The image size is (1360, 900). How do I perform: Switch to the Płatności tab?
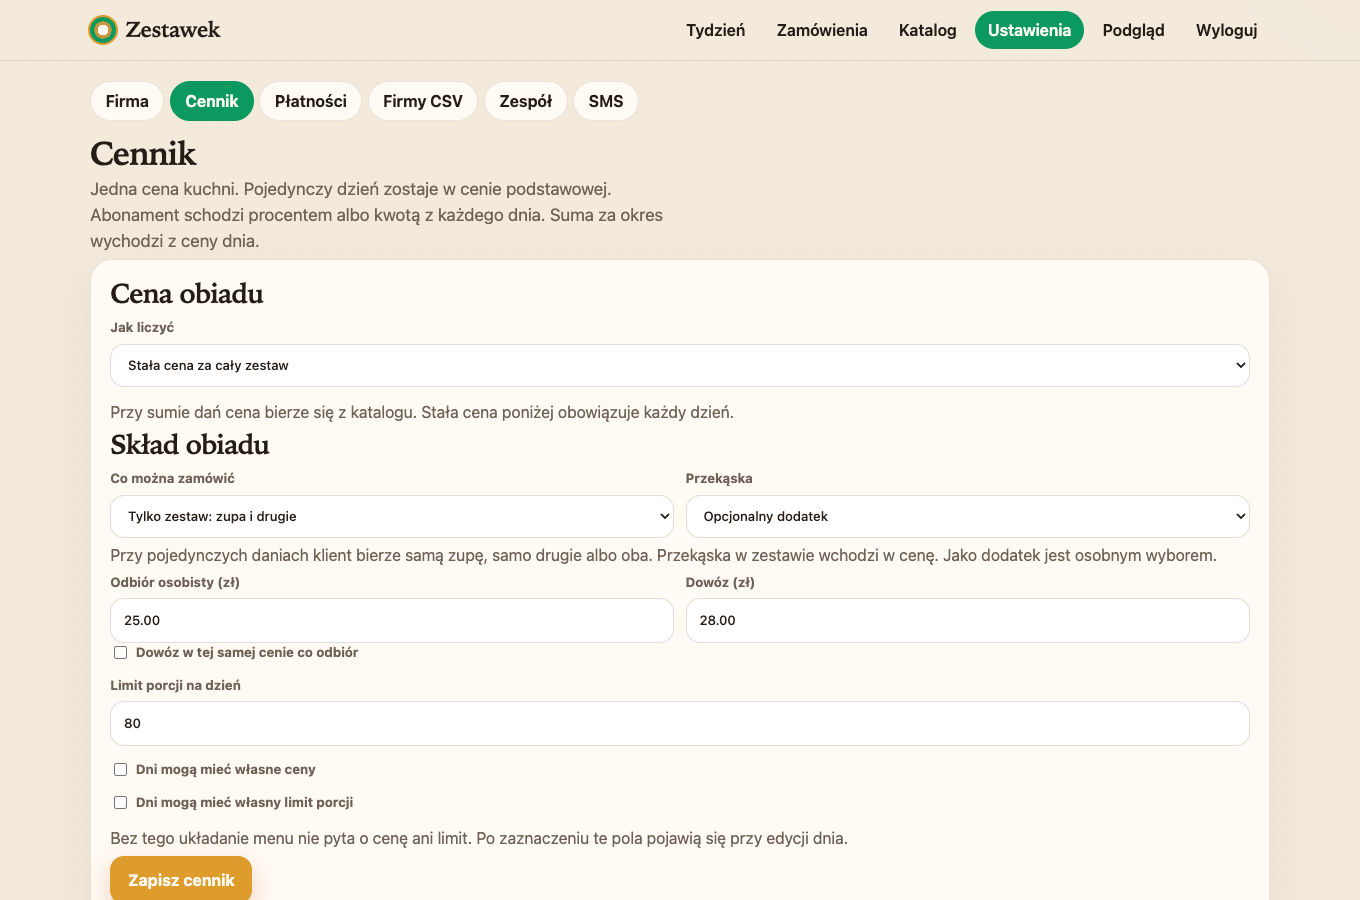click(311, 101)
